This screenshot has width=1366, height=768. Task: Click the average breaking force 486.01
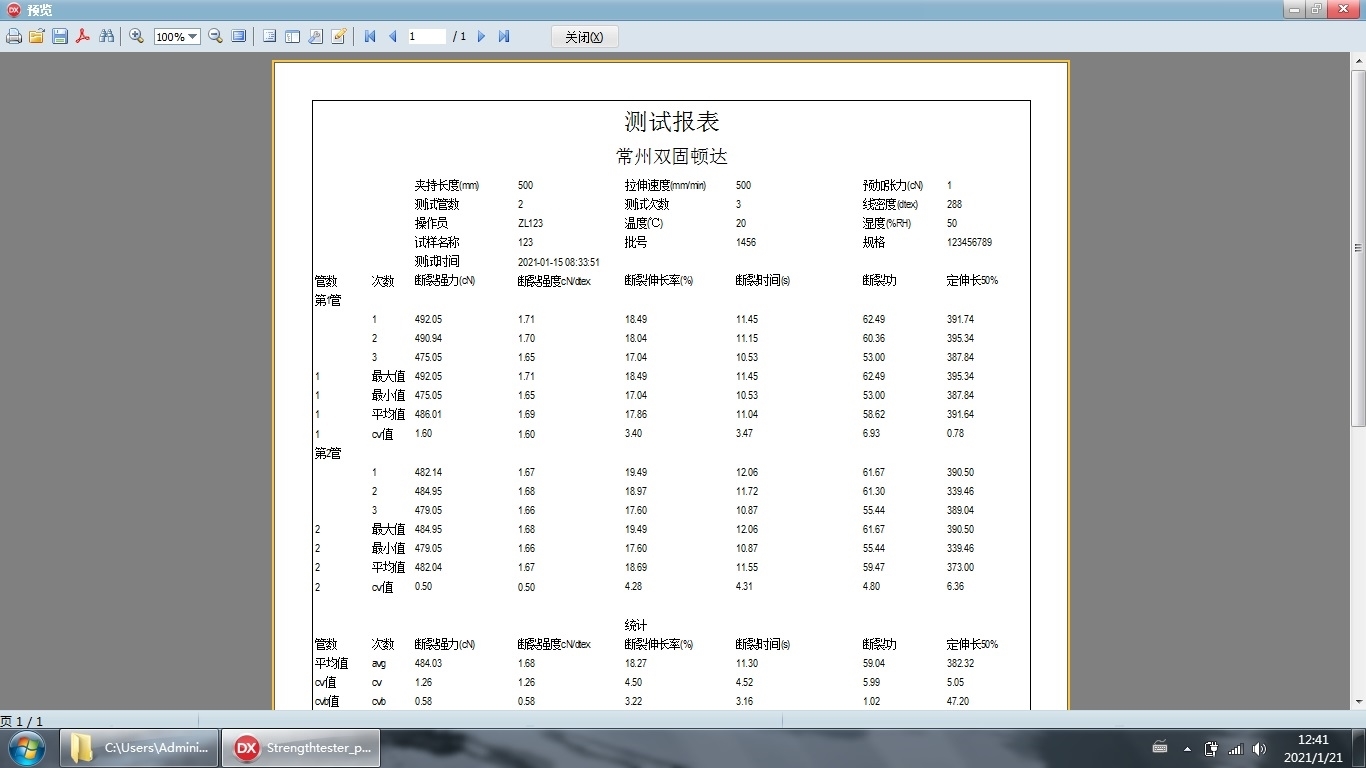[x=428, y=414]
